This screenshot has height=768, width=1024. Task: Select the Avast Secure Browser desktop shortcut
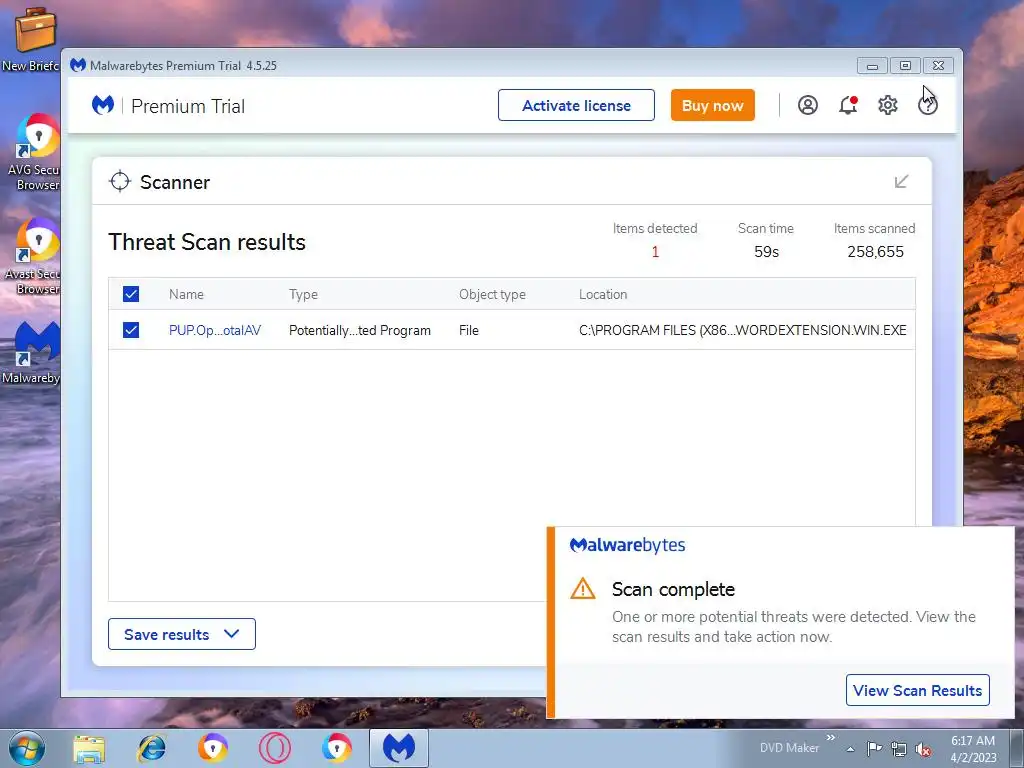point(31,257)
